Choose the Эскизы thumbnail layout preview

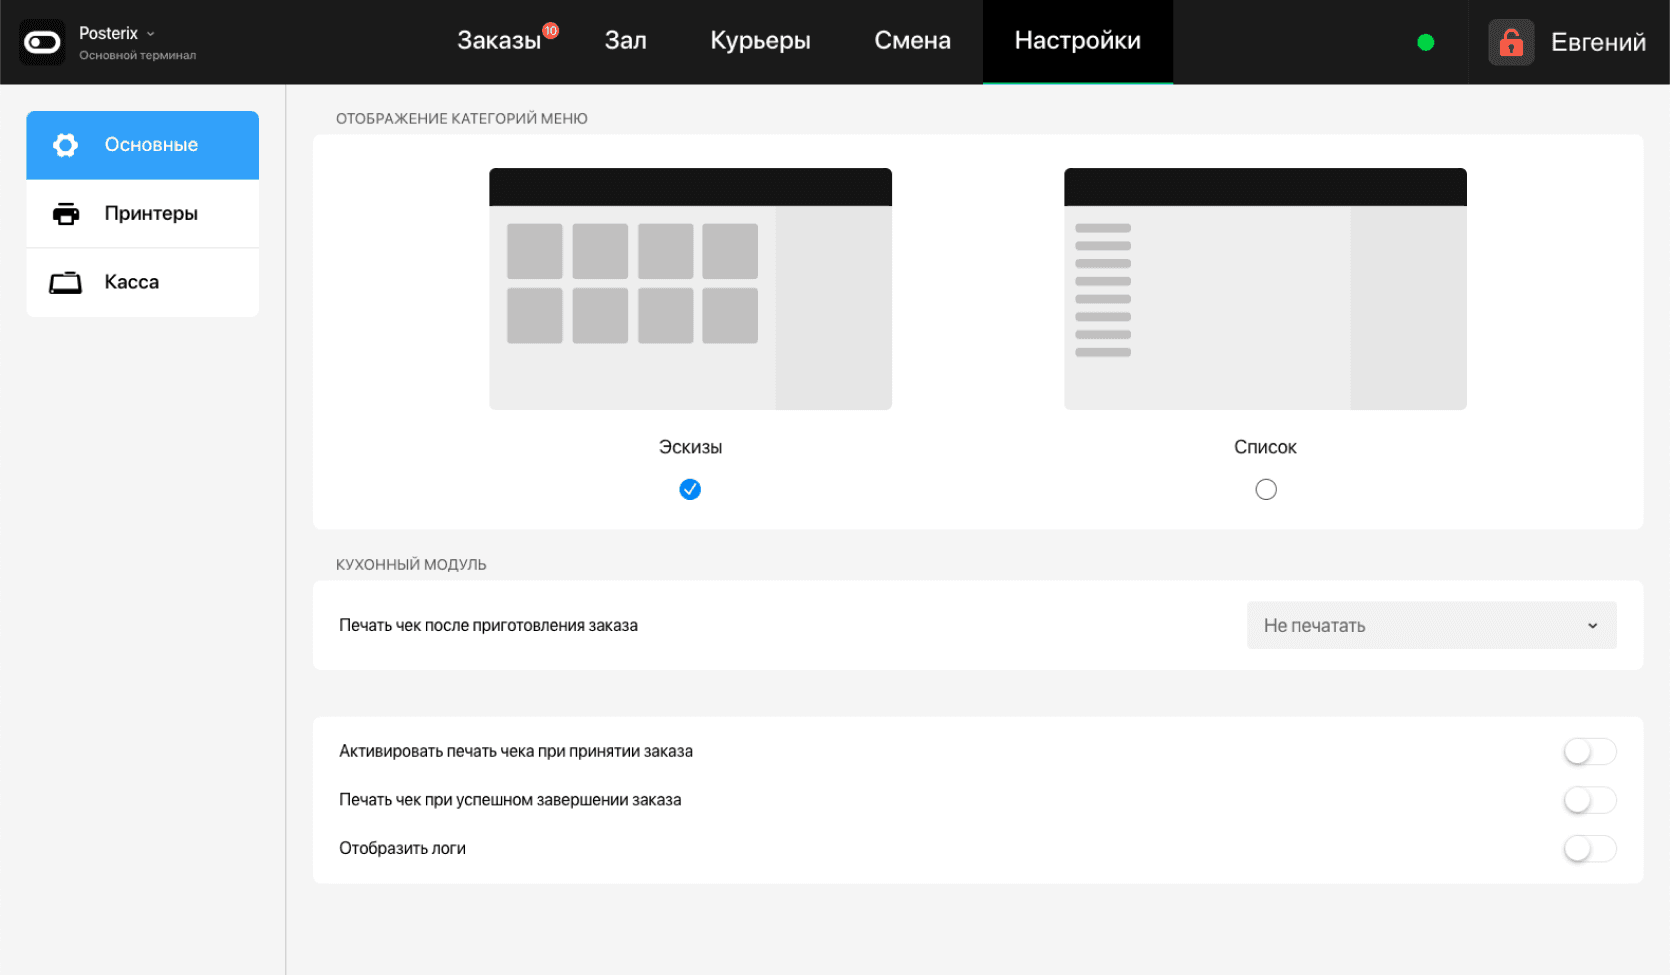[x=690, y=289]
